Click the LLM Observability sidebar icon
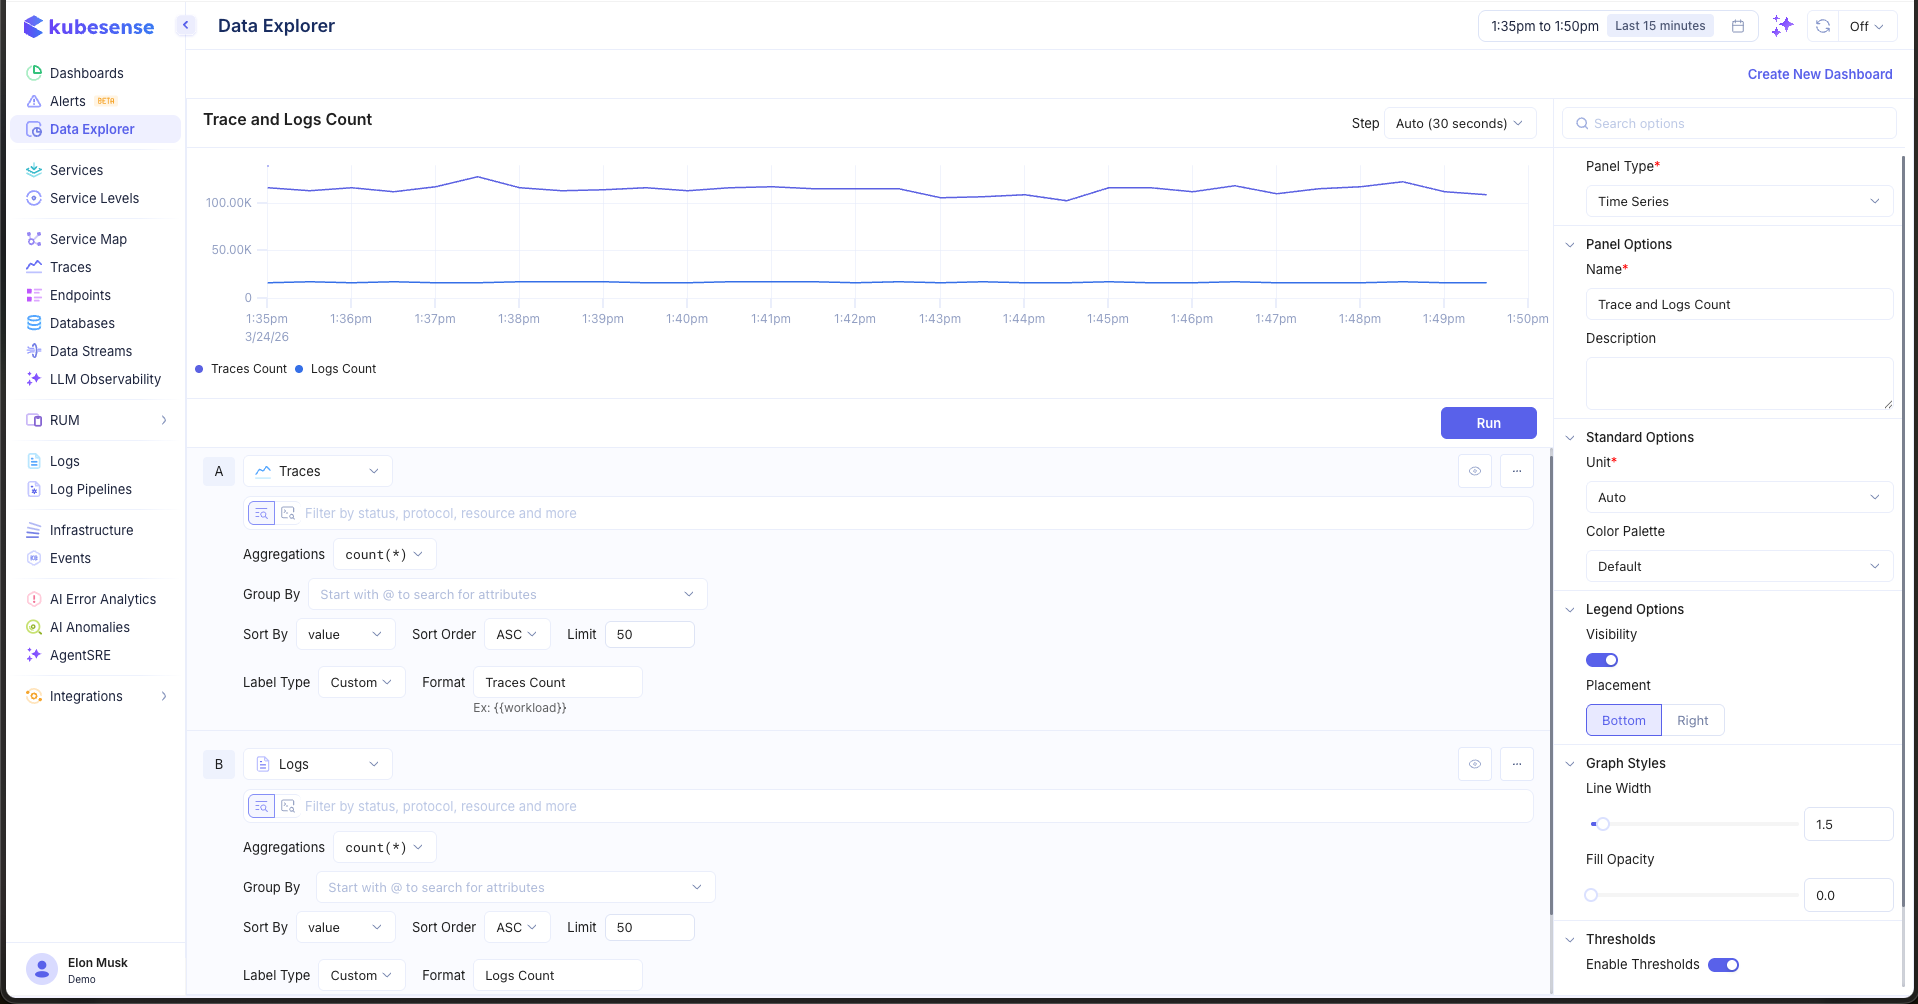 coord(34,379)
